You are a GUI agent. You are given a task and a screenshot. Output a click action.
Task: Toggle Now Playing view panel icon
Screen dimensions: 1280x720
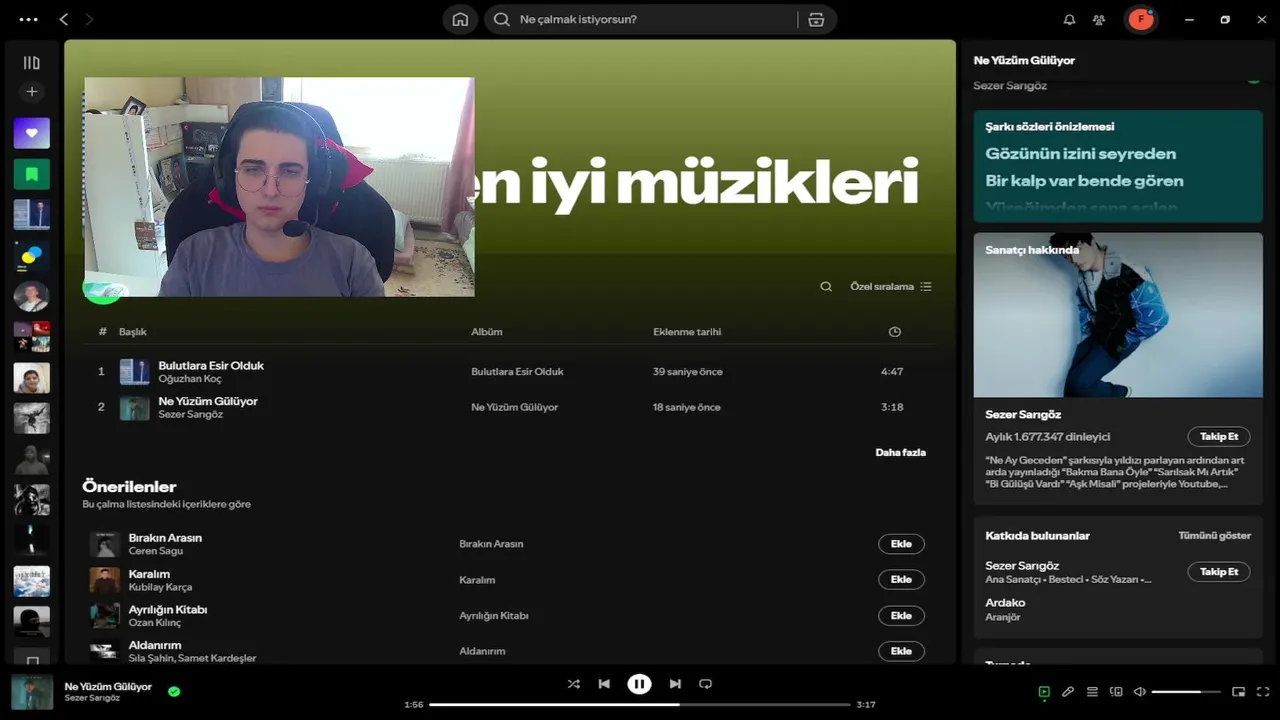click(1044, 692)
